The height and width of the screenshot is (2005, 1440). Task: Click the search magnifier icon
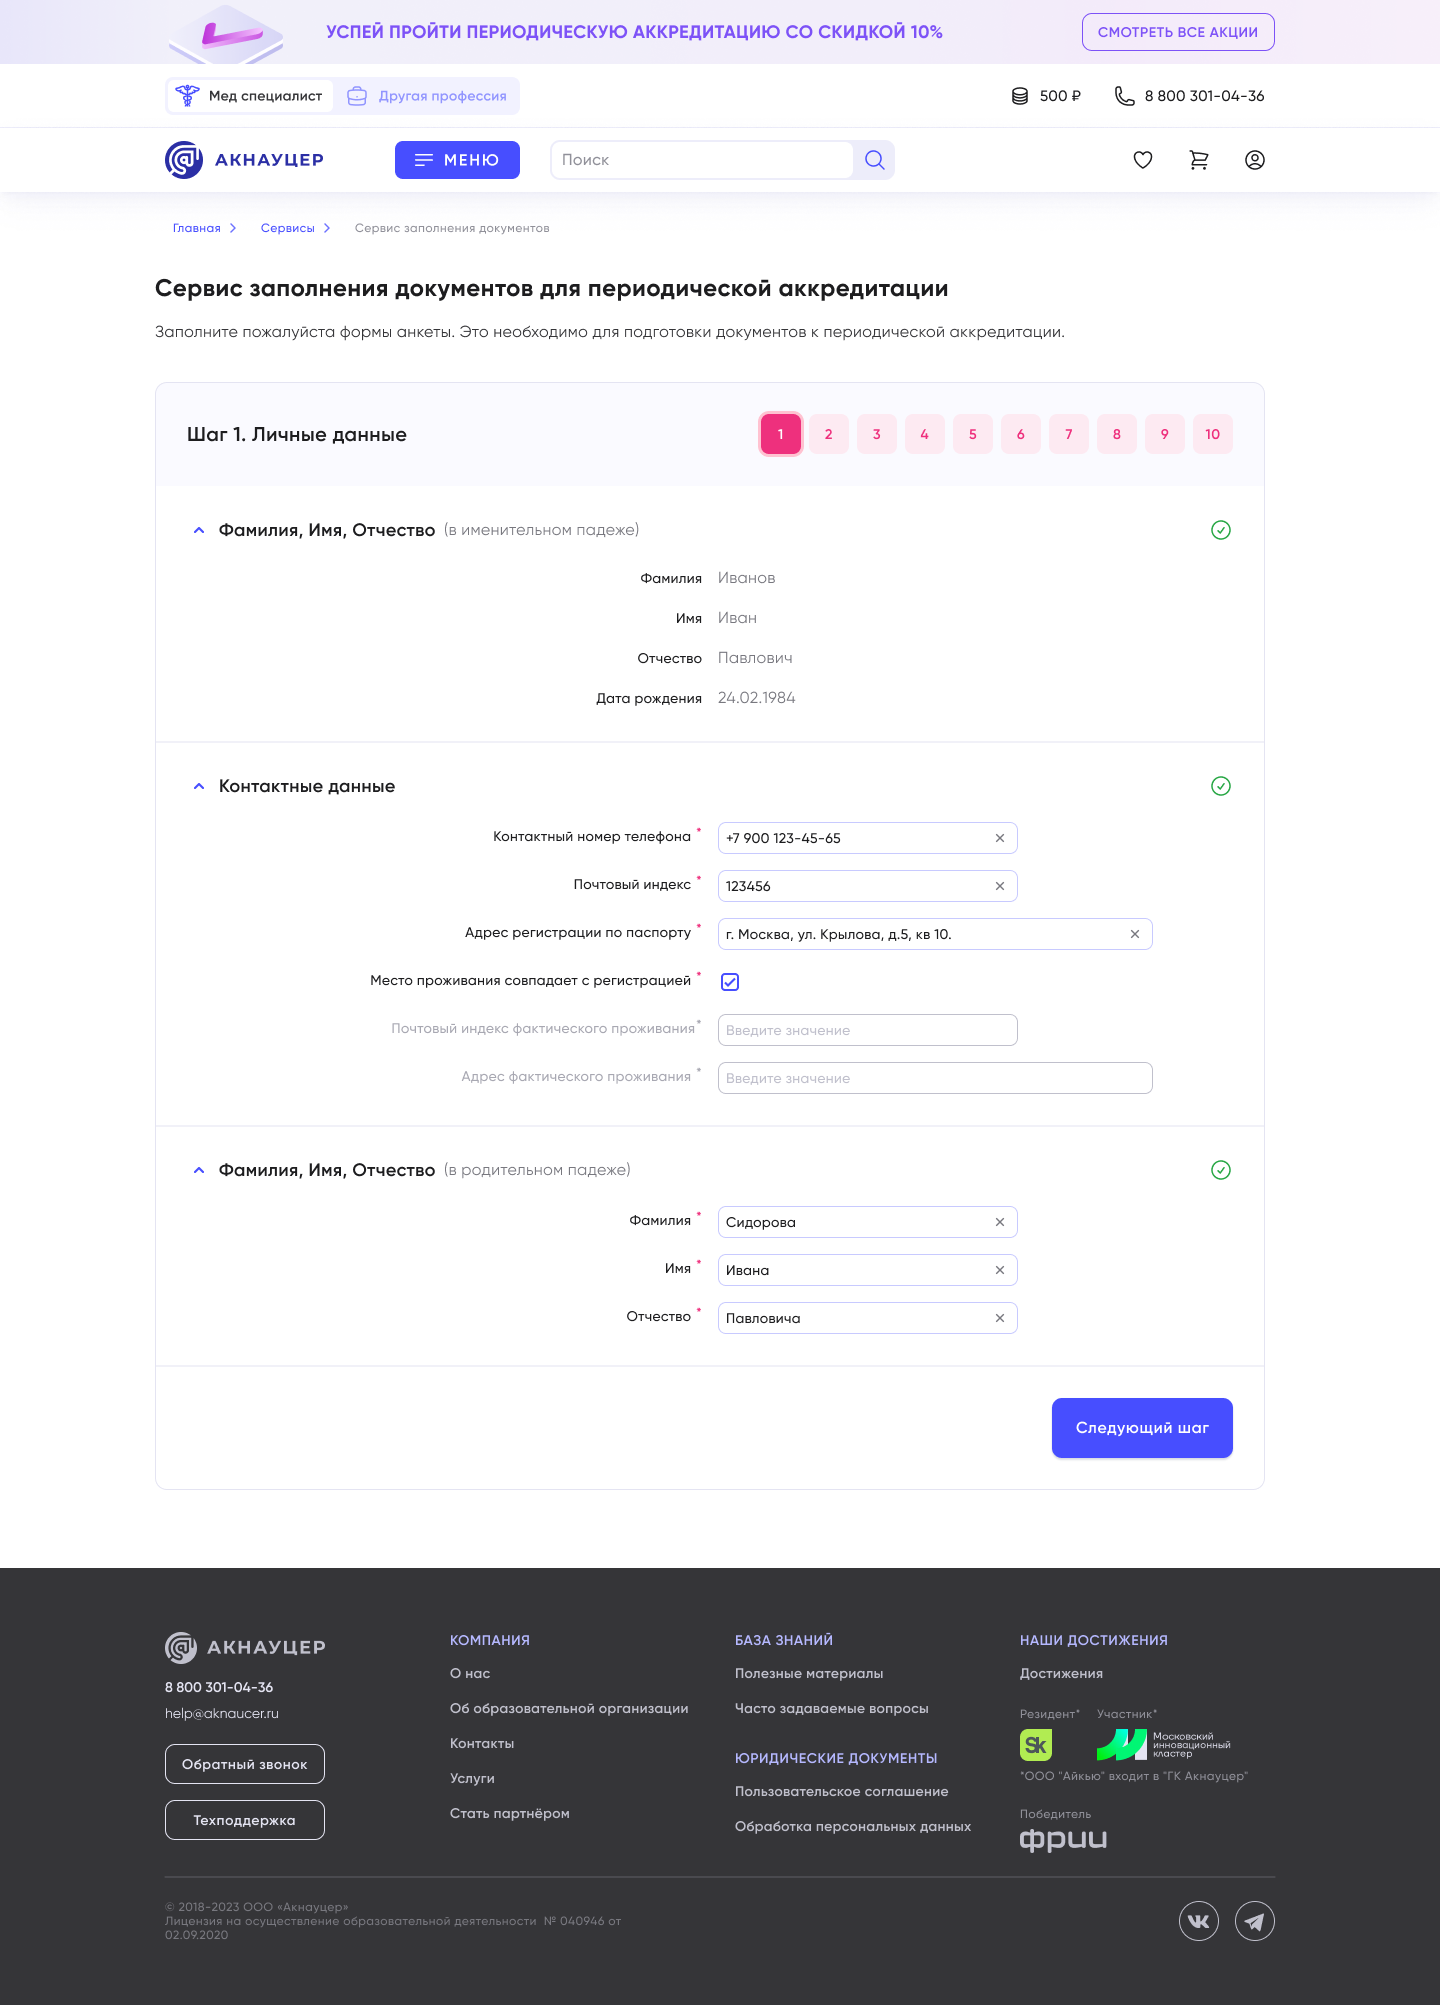[x=874, y=160]
